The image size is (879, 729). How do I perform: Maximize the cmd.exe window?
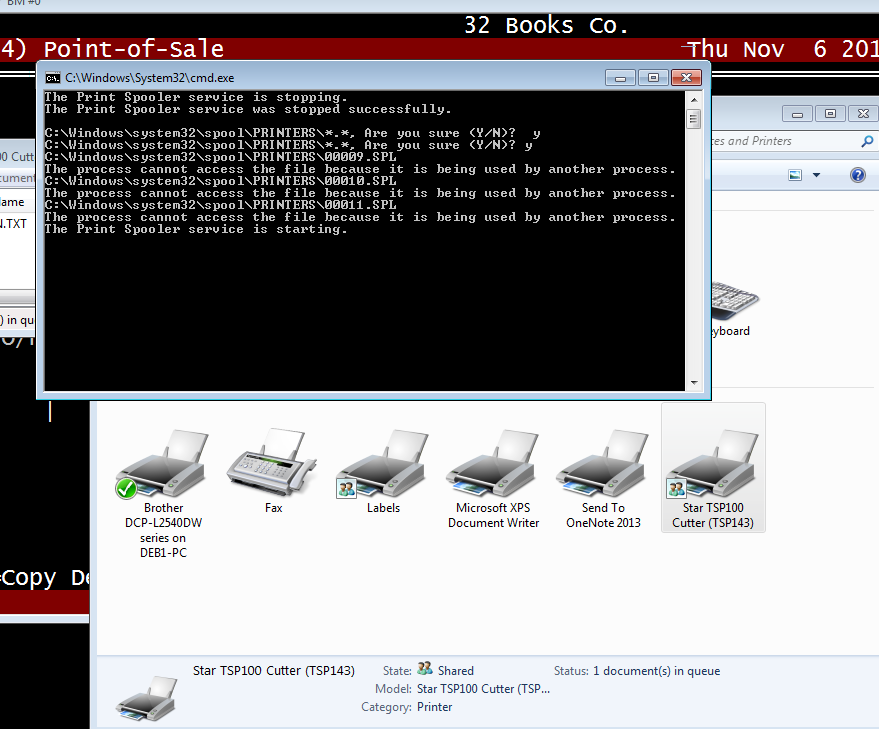coord(653,77)
